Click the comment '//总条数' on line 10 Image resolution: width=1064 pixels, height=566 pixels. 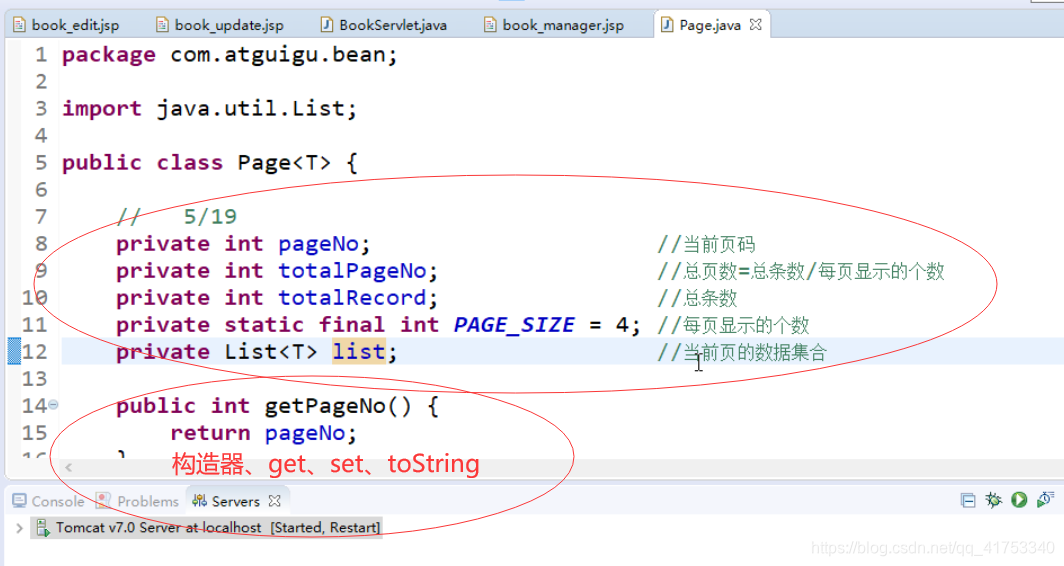pyautogui.click(x=697, y=298)
